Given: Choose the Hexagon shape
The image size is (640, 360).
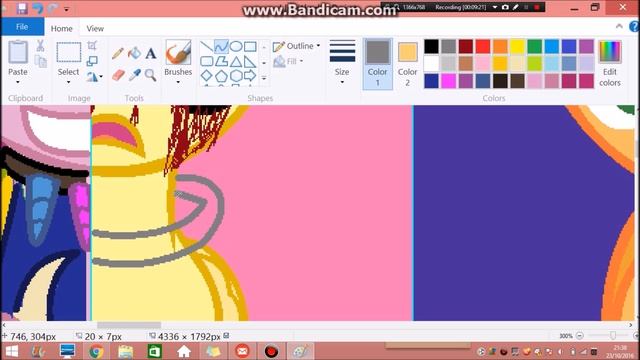Looking at the screenshot, I should point(236,76).
